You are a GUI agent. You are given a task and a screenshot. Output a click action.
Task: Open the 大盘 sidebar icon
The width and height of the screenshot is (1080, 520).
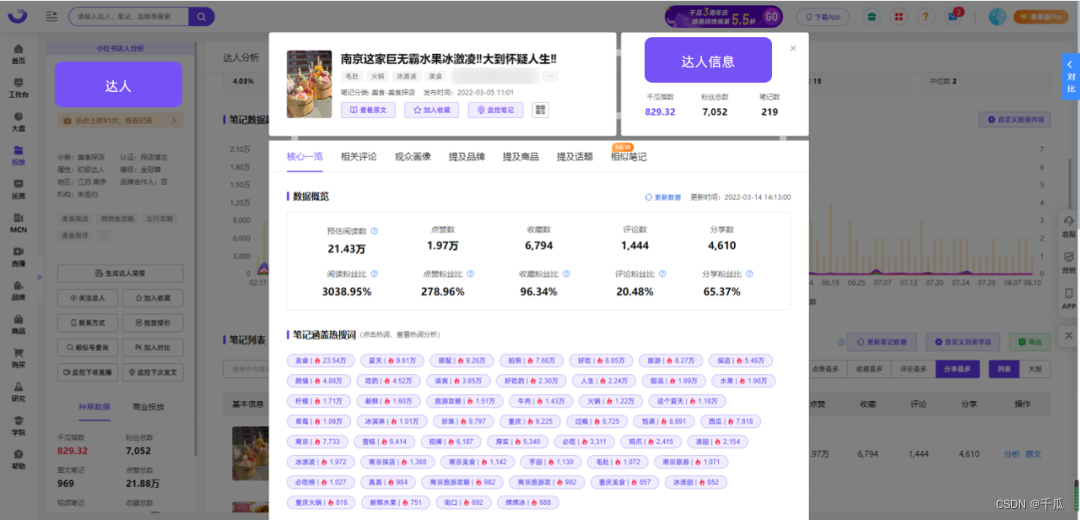pyautogui.click(x=19, y=121)
